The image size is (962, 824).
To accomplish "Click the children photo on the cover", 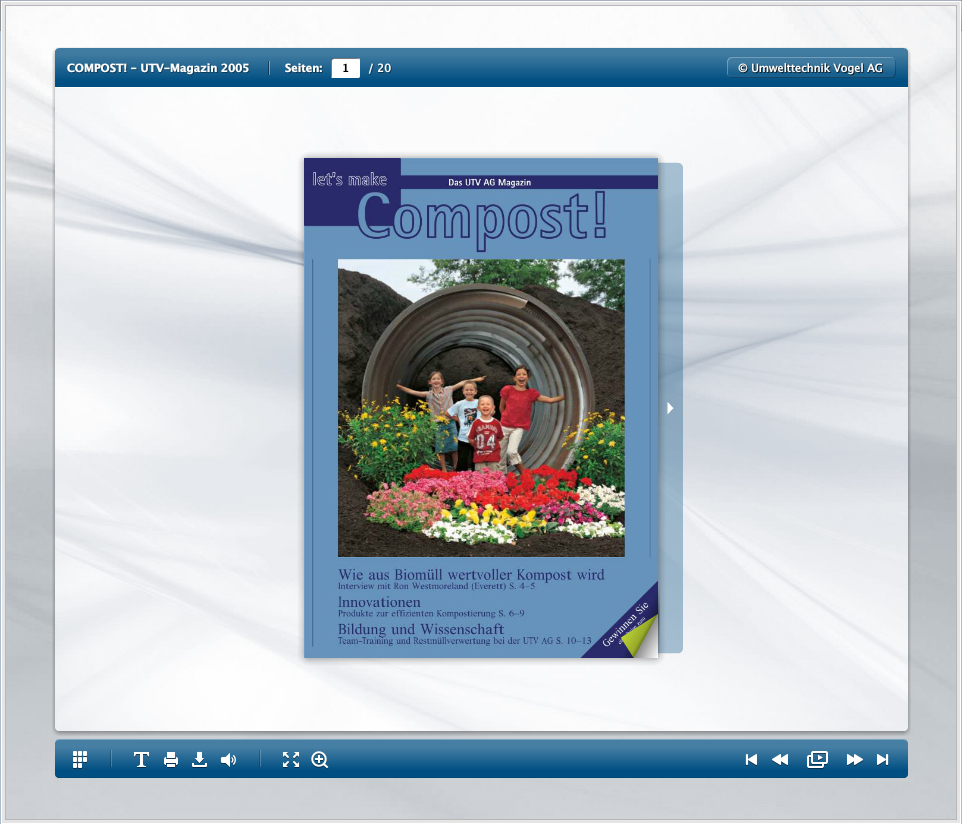I will click(x=481, y=408).
